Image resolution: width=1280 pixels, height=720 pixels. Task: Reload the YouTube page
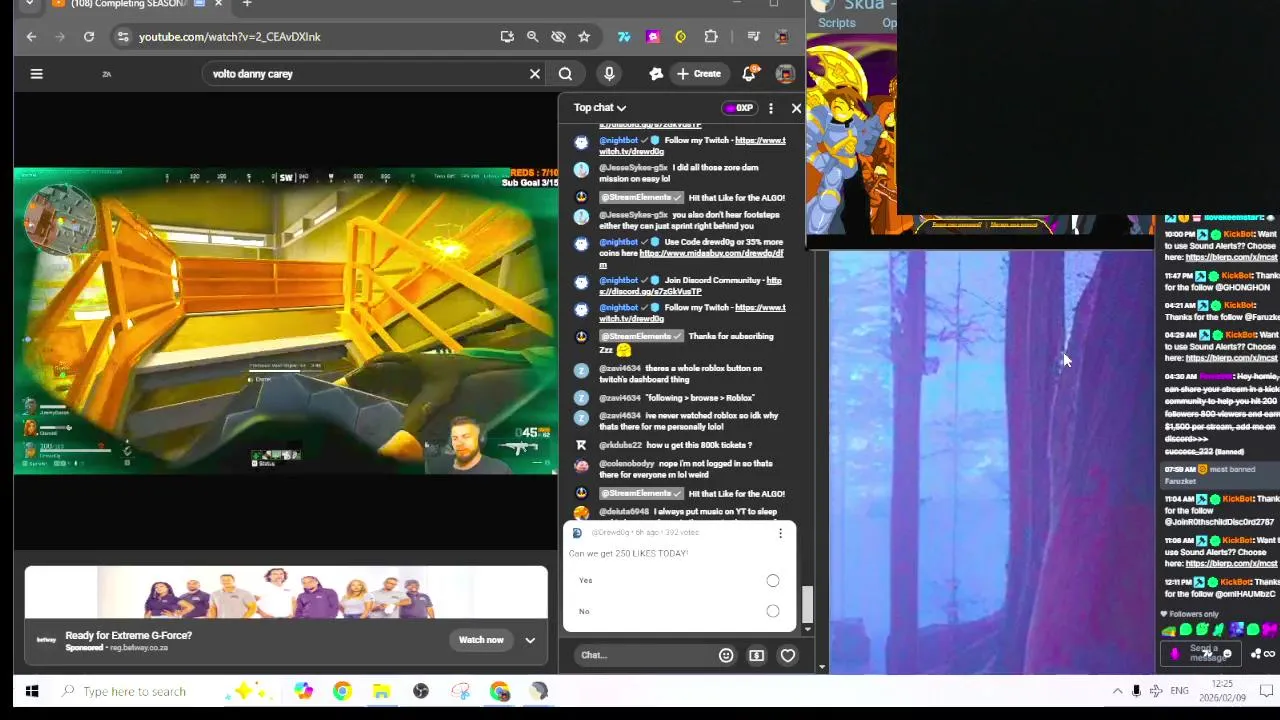point(89,37)
